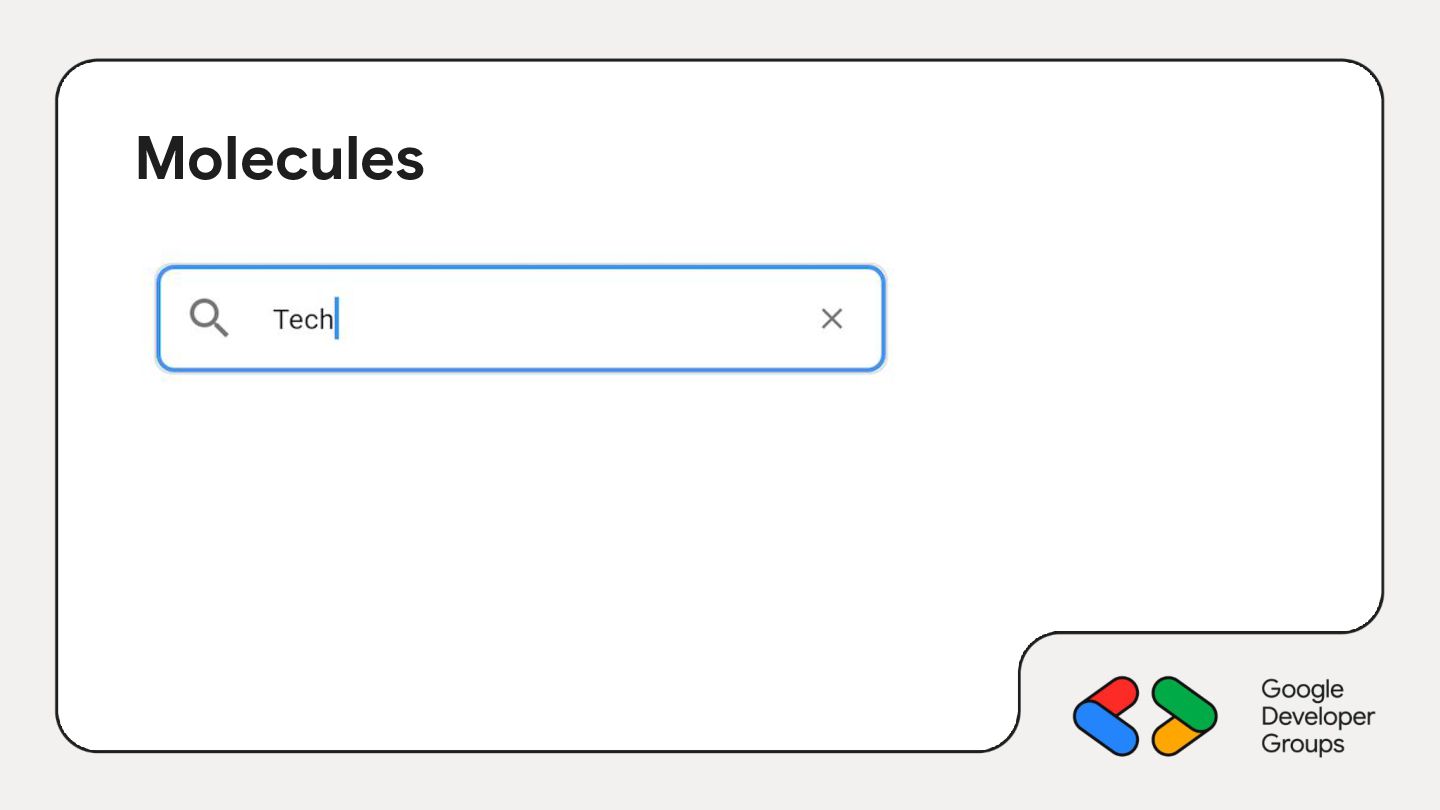The image size is (1440, 810).
Task: Clear the search field with the X icon
Action: pos(832,319)
